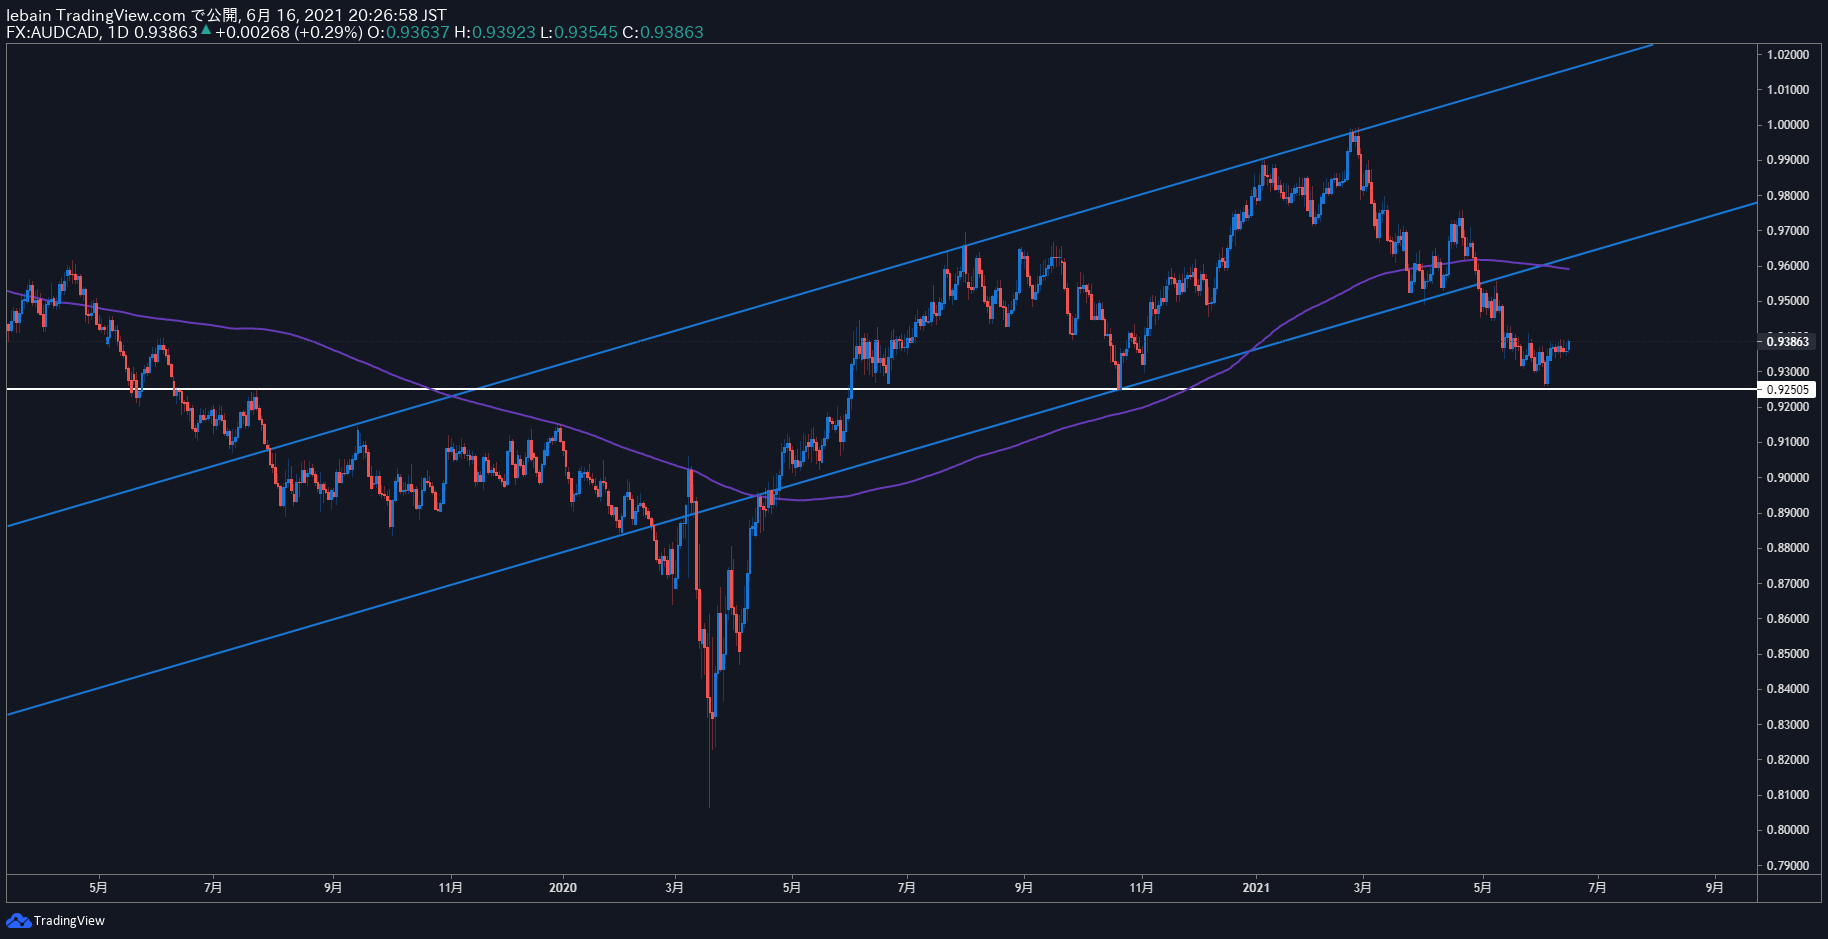Click the '2021' label on the time axis
The image size is (1828, 939).
tap(1256, 888)
